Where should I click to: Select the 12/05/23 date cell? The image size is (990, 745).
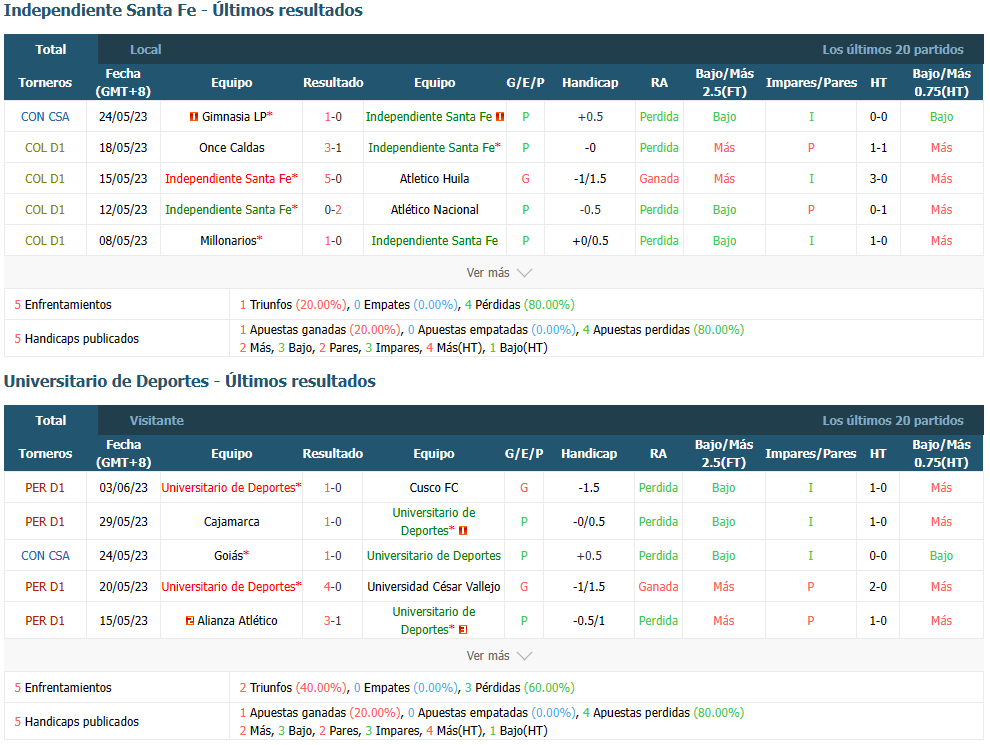click(x=123, y=210)
